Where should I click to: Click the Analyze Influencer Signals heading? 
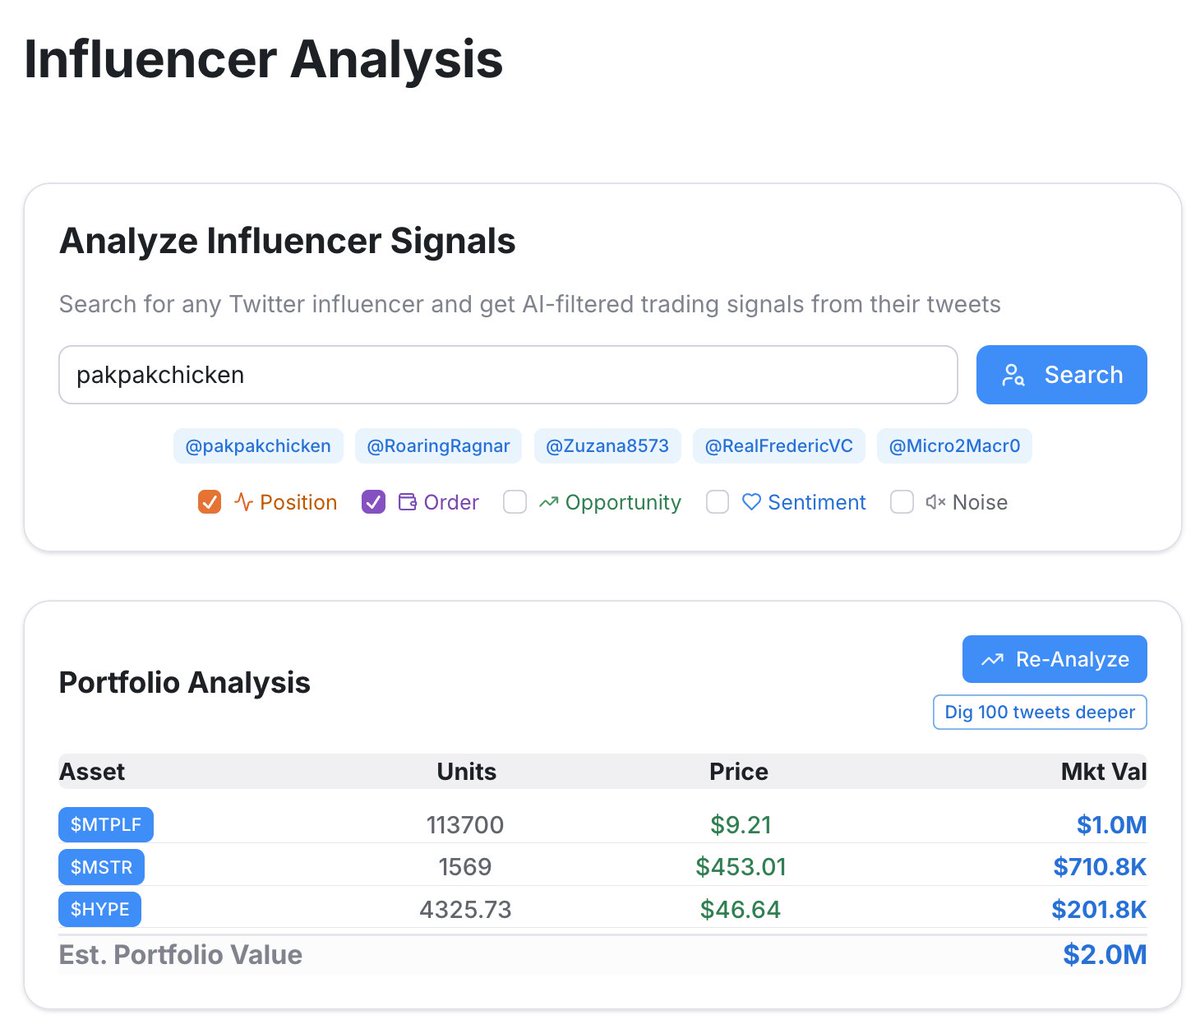[287, 241]
